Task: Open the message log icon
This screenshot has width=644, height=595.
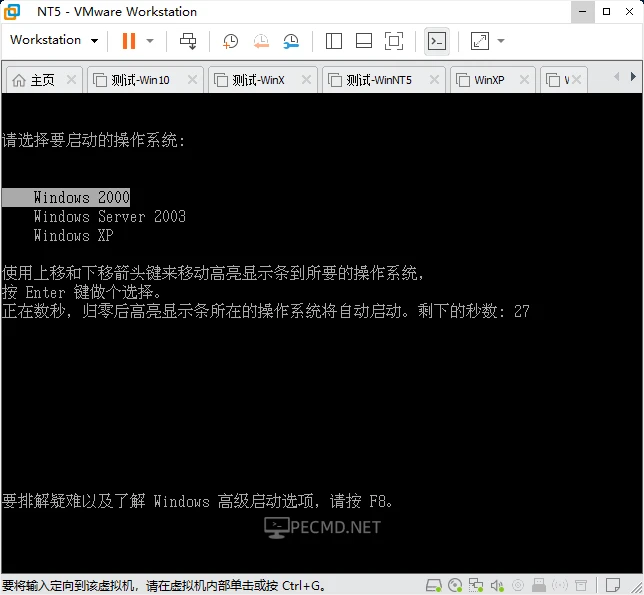Action: point(613,585)
